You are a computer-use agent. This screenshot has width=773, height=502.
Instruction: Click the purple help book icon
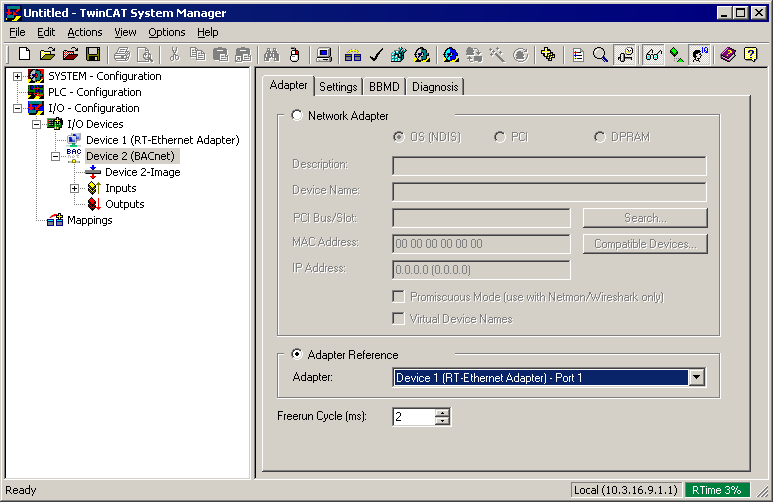pos(728,54)
